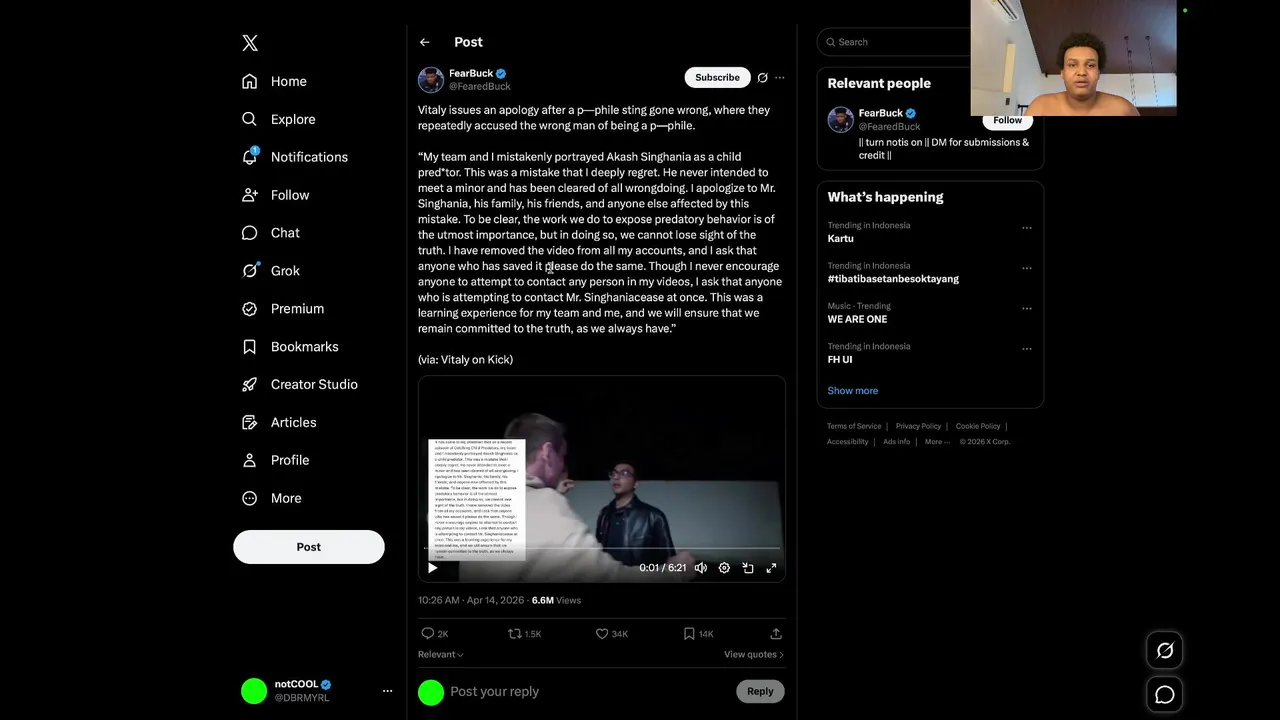Open the Terms of Service link

pos(854,426)
